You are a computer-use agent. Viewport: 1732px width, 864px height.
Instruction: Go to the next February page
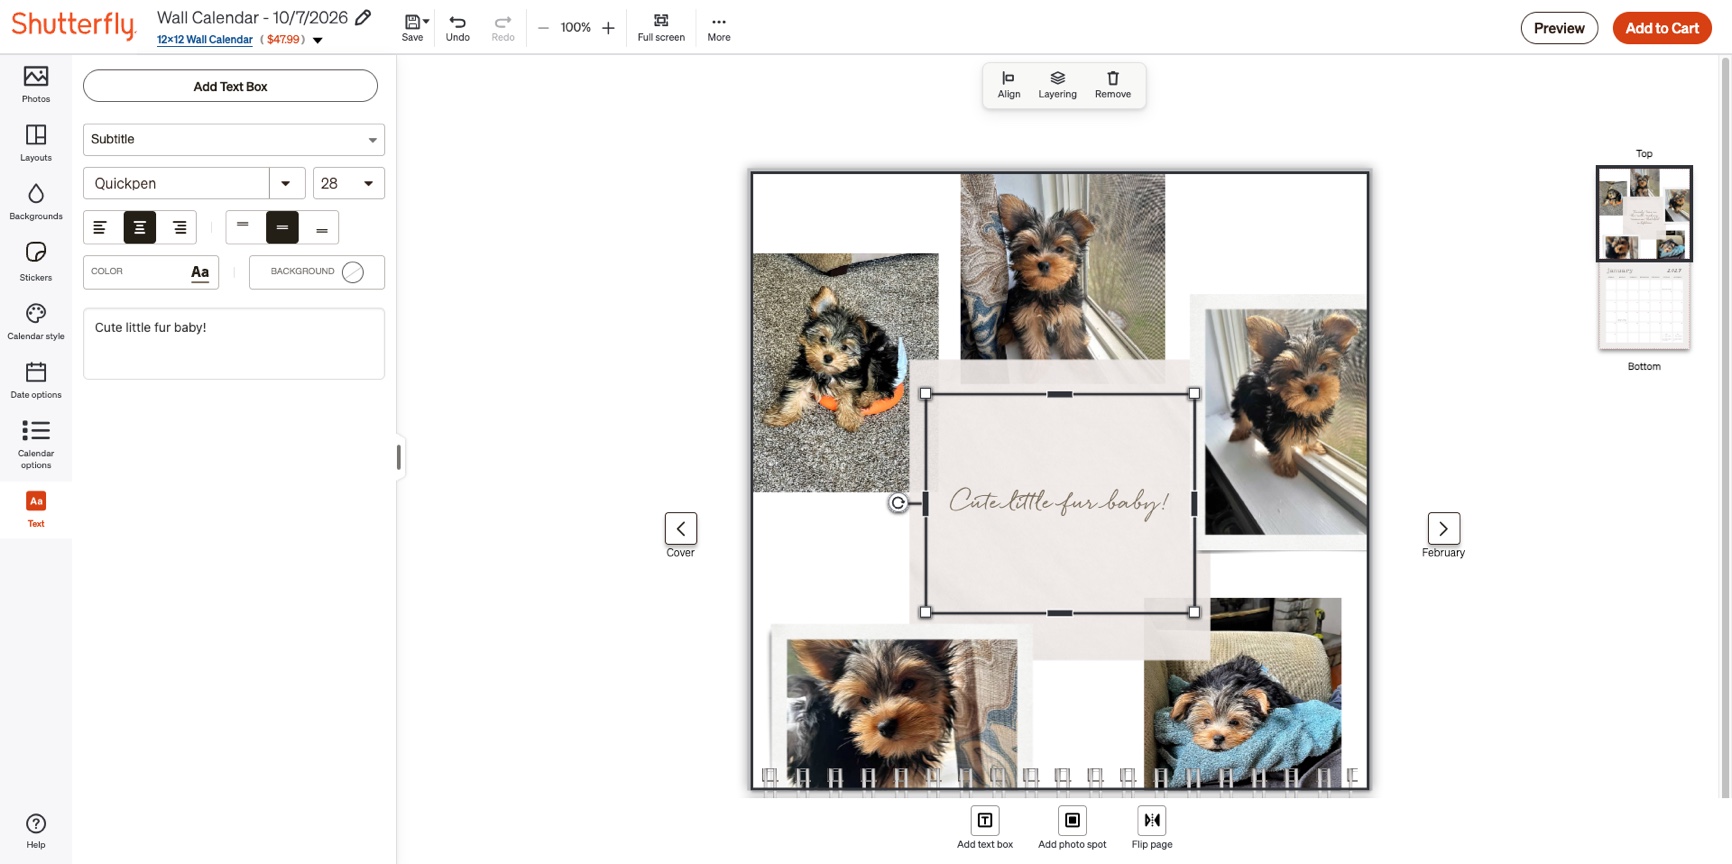point(1443,528)
